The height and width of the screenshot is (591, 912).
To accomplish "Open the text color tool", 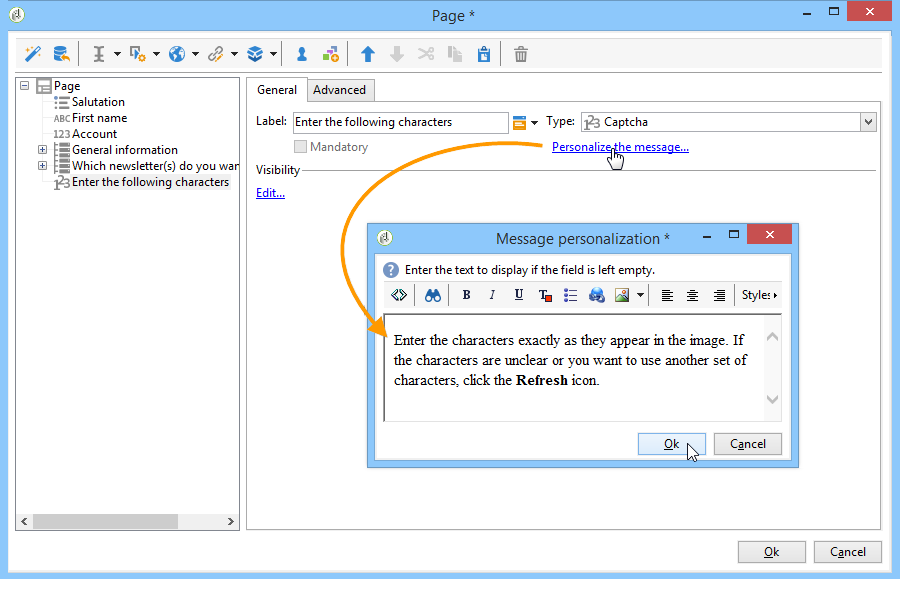I will 544,296.
